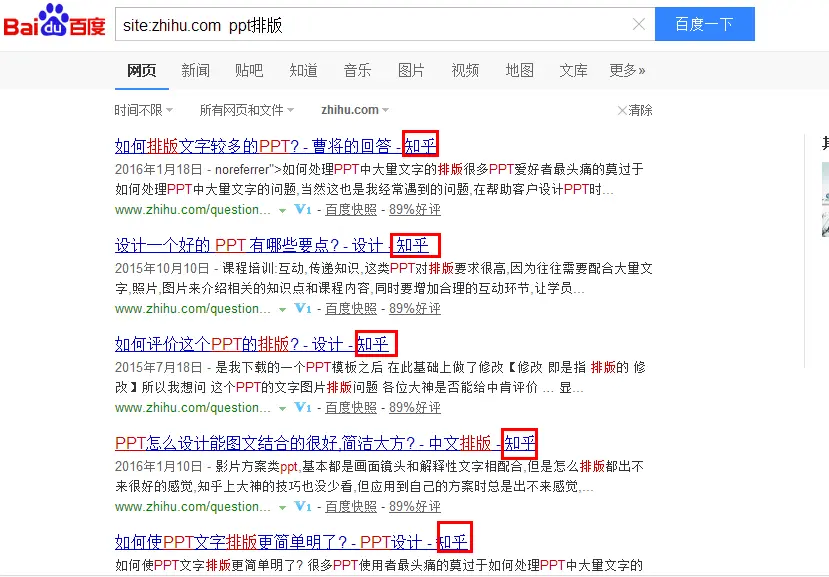Expand arrow beside URL of PPT怎么设计 result
Viewport: 829px width, 577px height.
pyautogui.click(x=283, y=507)
